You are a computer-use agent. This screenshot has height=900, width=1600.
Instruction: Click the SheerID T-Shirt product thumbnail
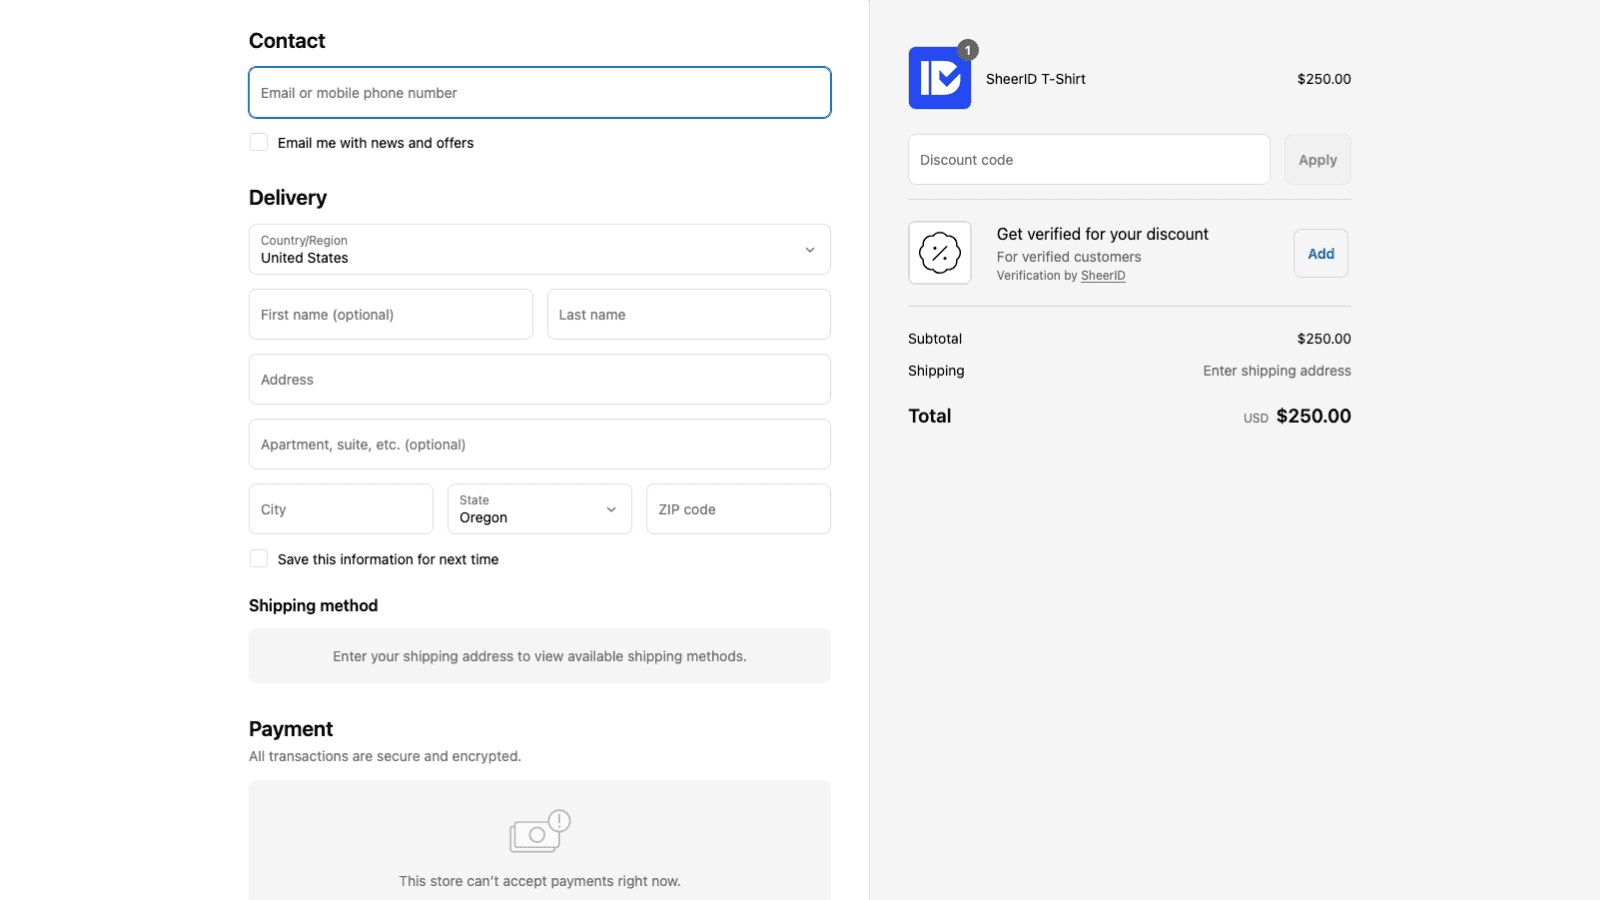(x=939, y=78)
